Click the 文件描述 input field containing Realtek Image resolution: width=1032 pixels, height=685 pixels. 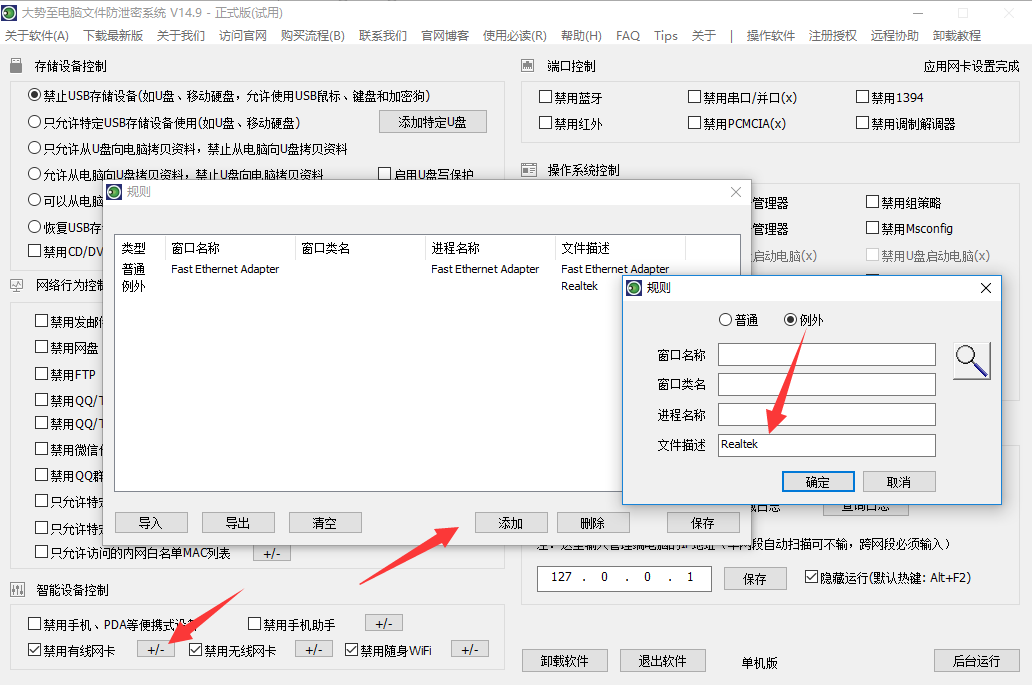[x=826, y=445]
